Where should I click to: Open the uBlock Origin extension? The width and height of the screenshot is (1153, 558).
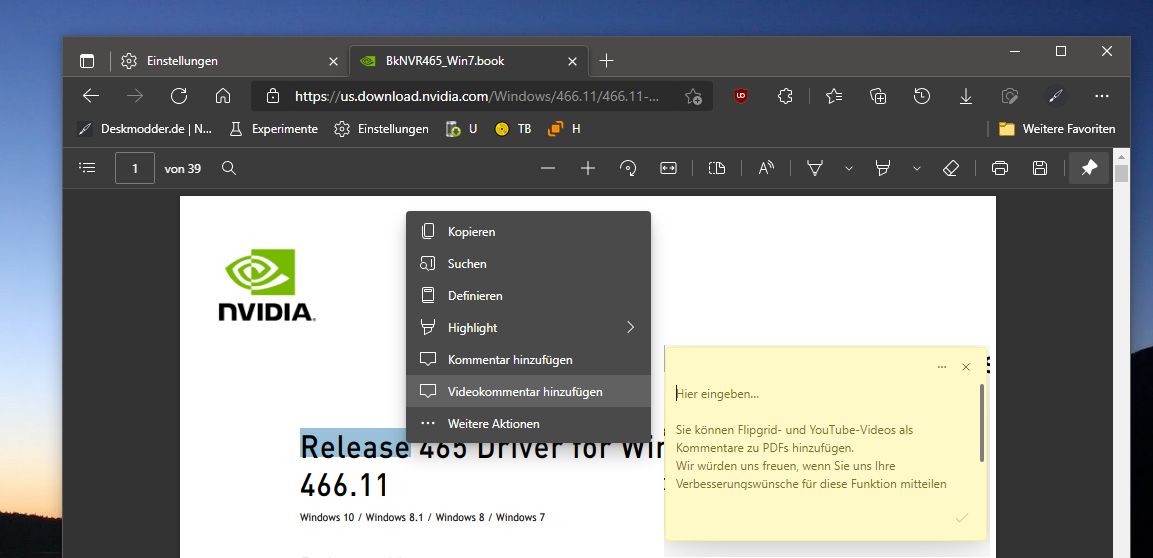pyautogui.click(x=741, y=96)
